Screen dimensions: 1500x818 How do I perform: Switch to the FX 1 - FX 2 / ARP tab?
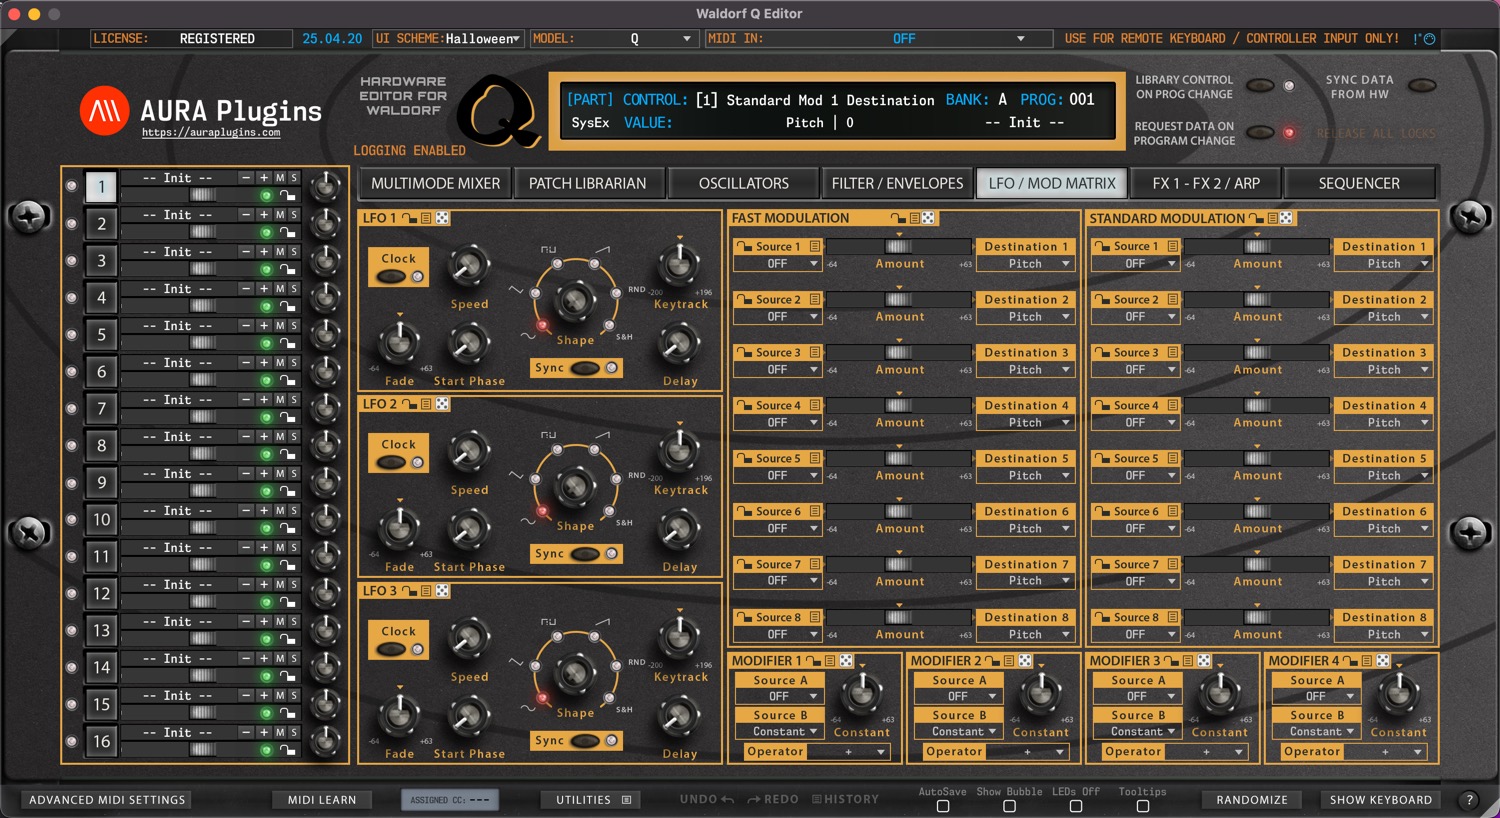tap(1206, 183)
